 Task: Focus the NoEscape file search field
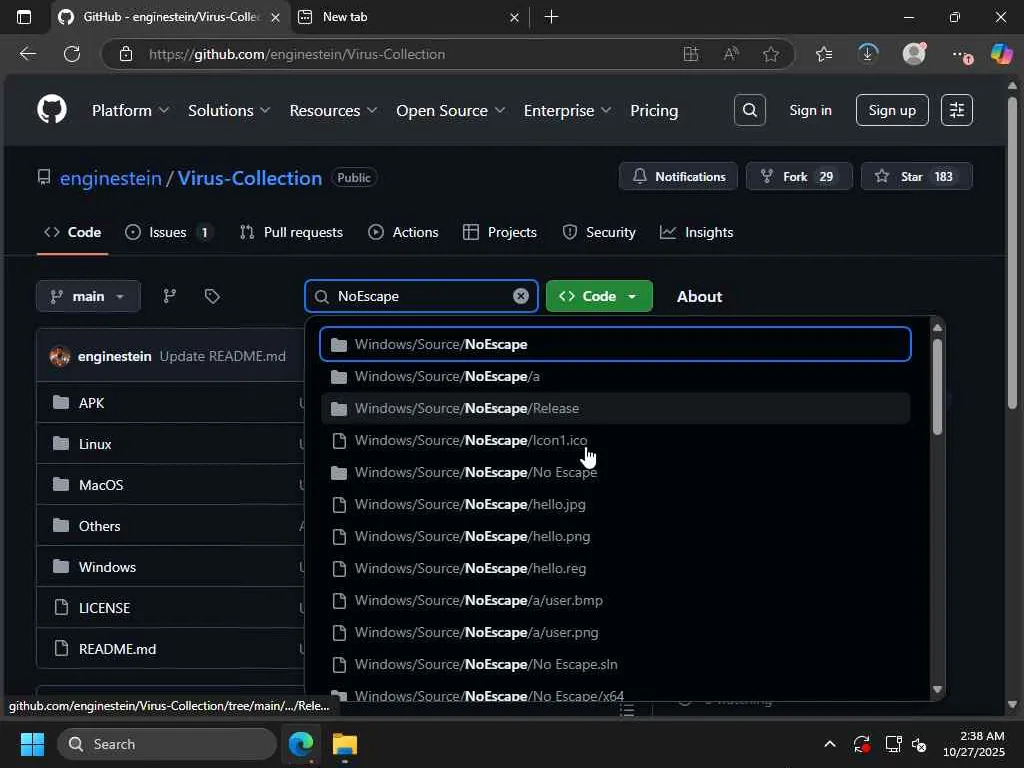click(x=421, y=296)
